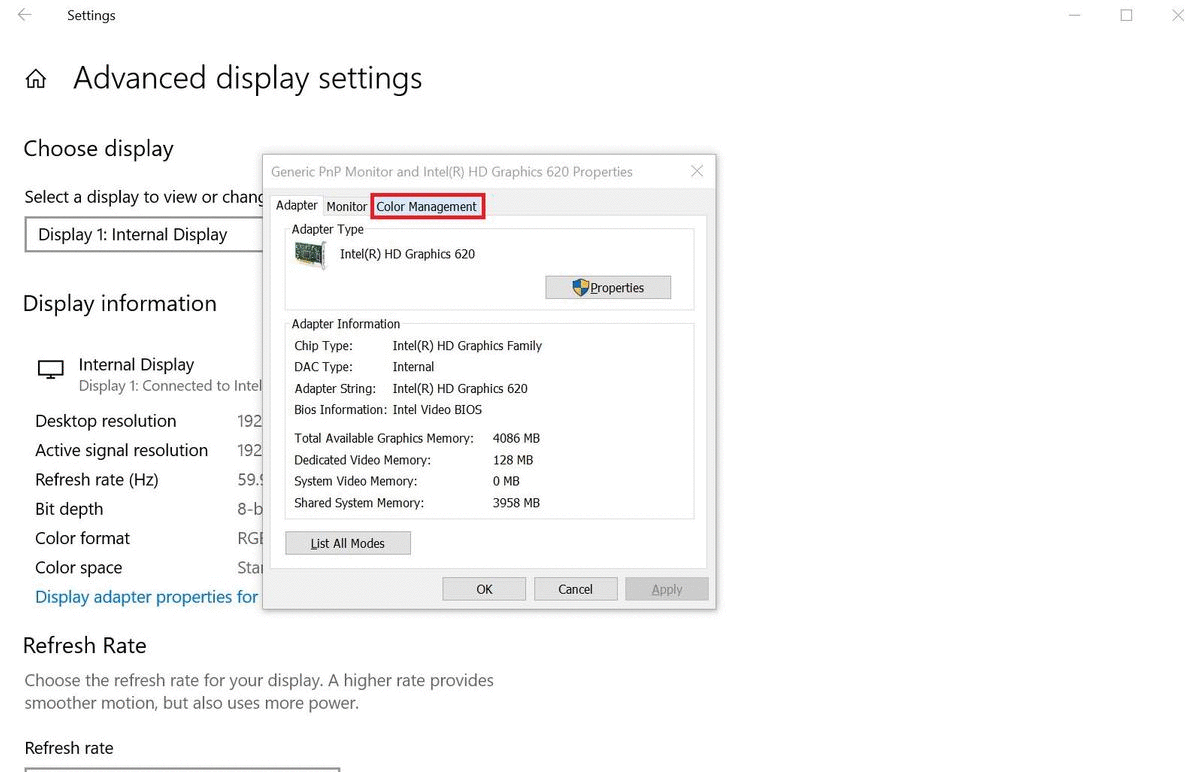Click the Intel graphics card adapter icon

[x=309, y=254]
